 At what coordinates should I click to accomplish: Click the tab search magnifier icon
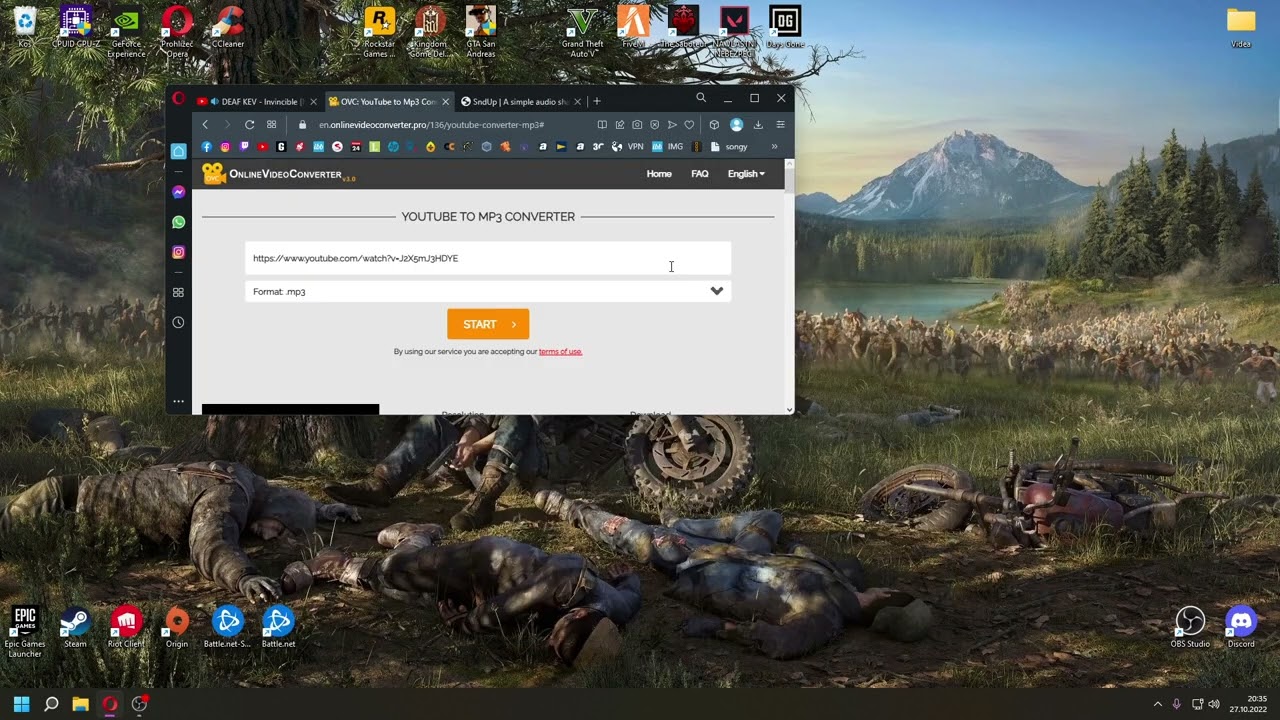[701, 98]
